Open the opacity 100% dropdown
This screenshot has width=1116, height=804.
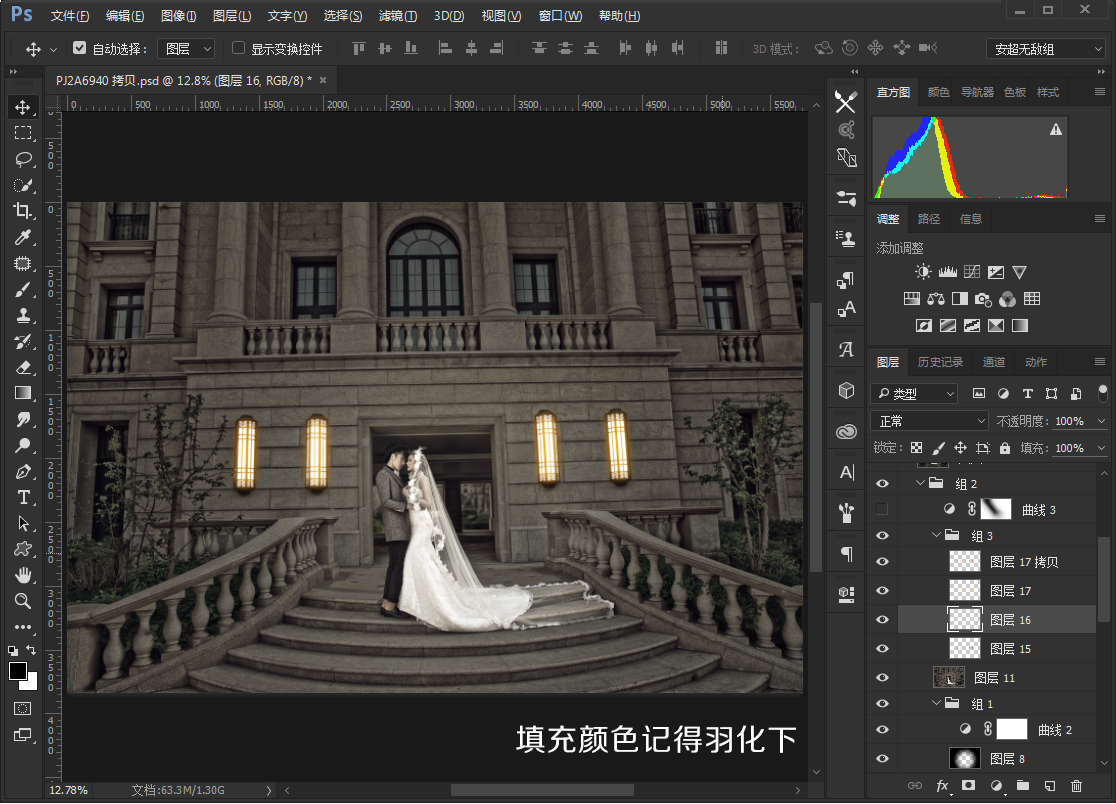coord(1101,421)
